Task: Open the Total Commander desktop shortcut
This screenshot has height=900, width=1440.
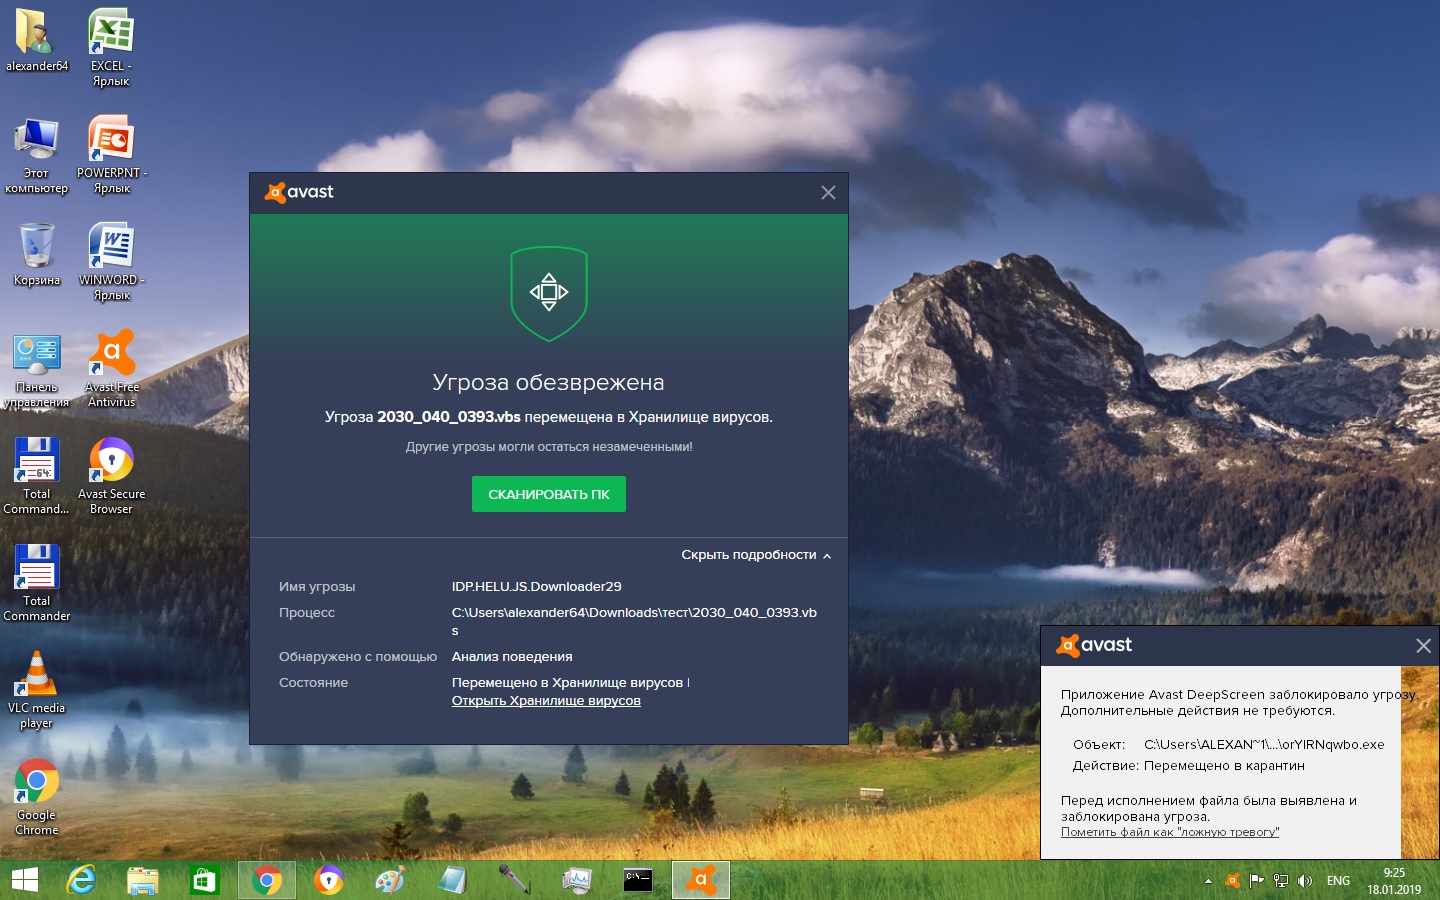Action: point(37,583)
